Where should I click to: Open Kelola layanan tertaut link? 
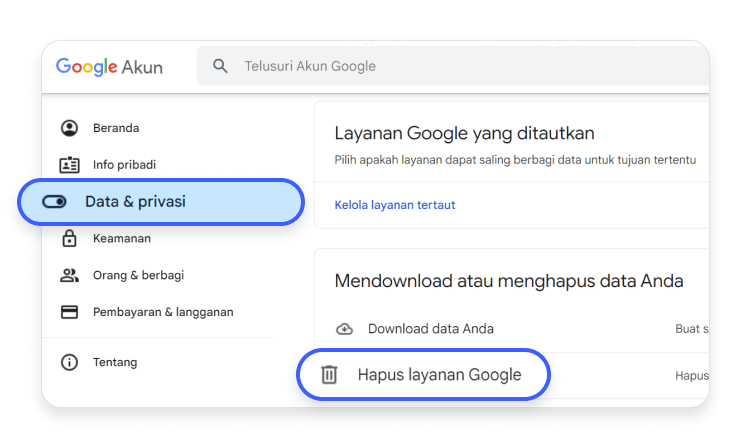coord(395,205)
